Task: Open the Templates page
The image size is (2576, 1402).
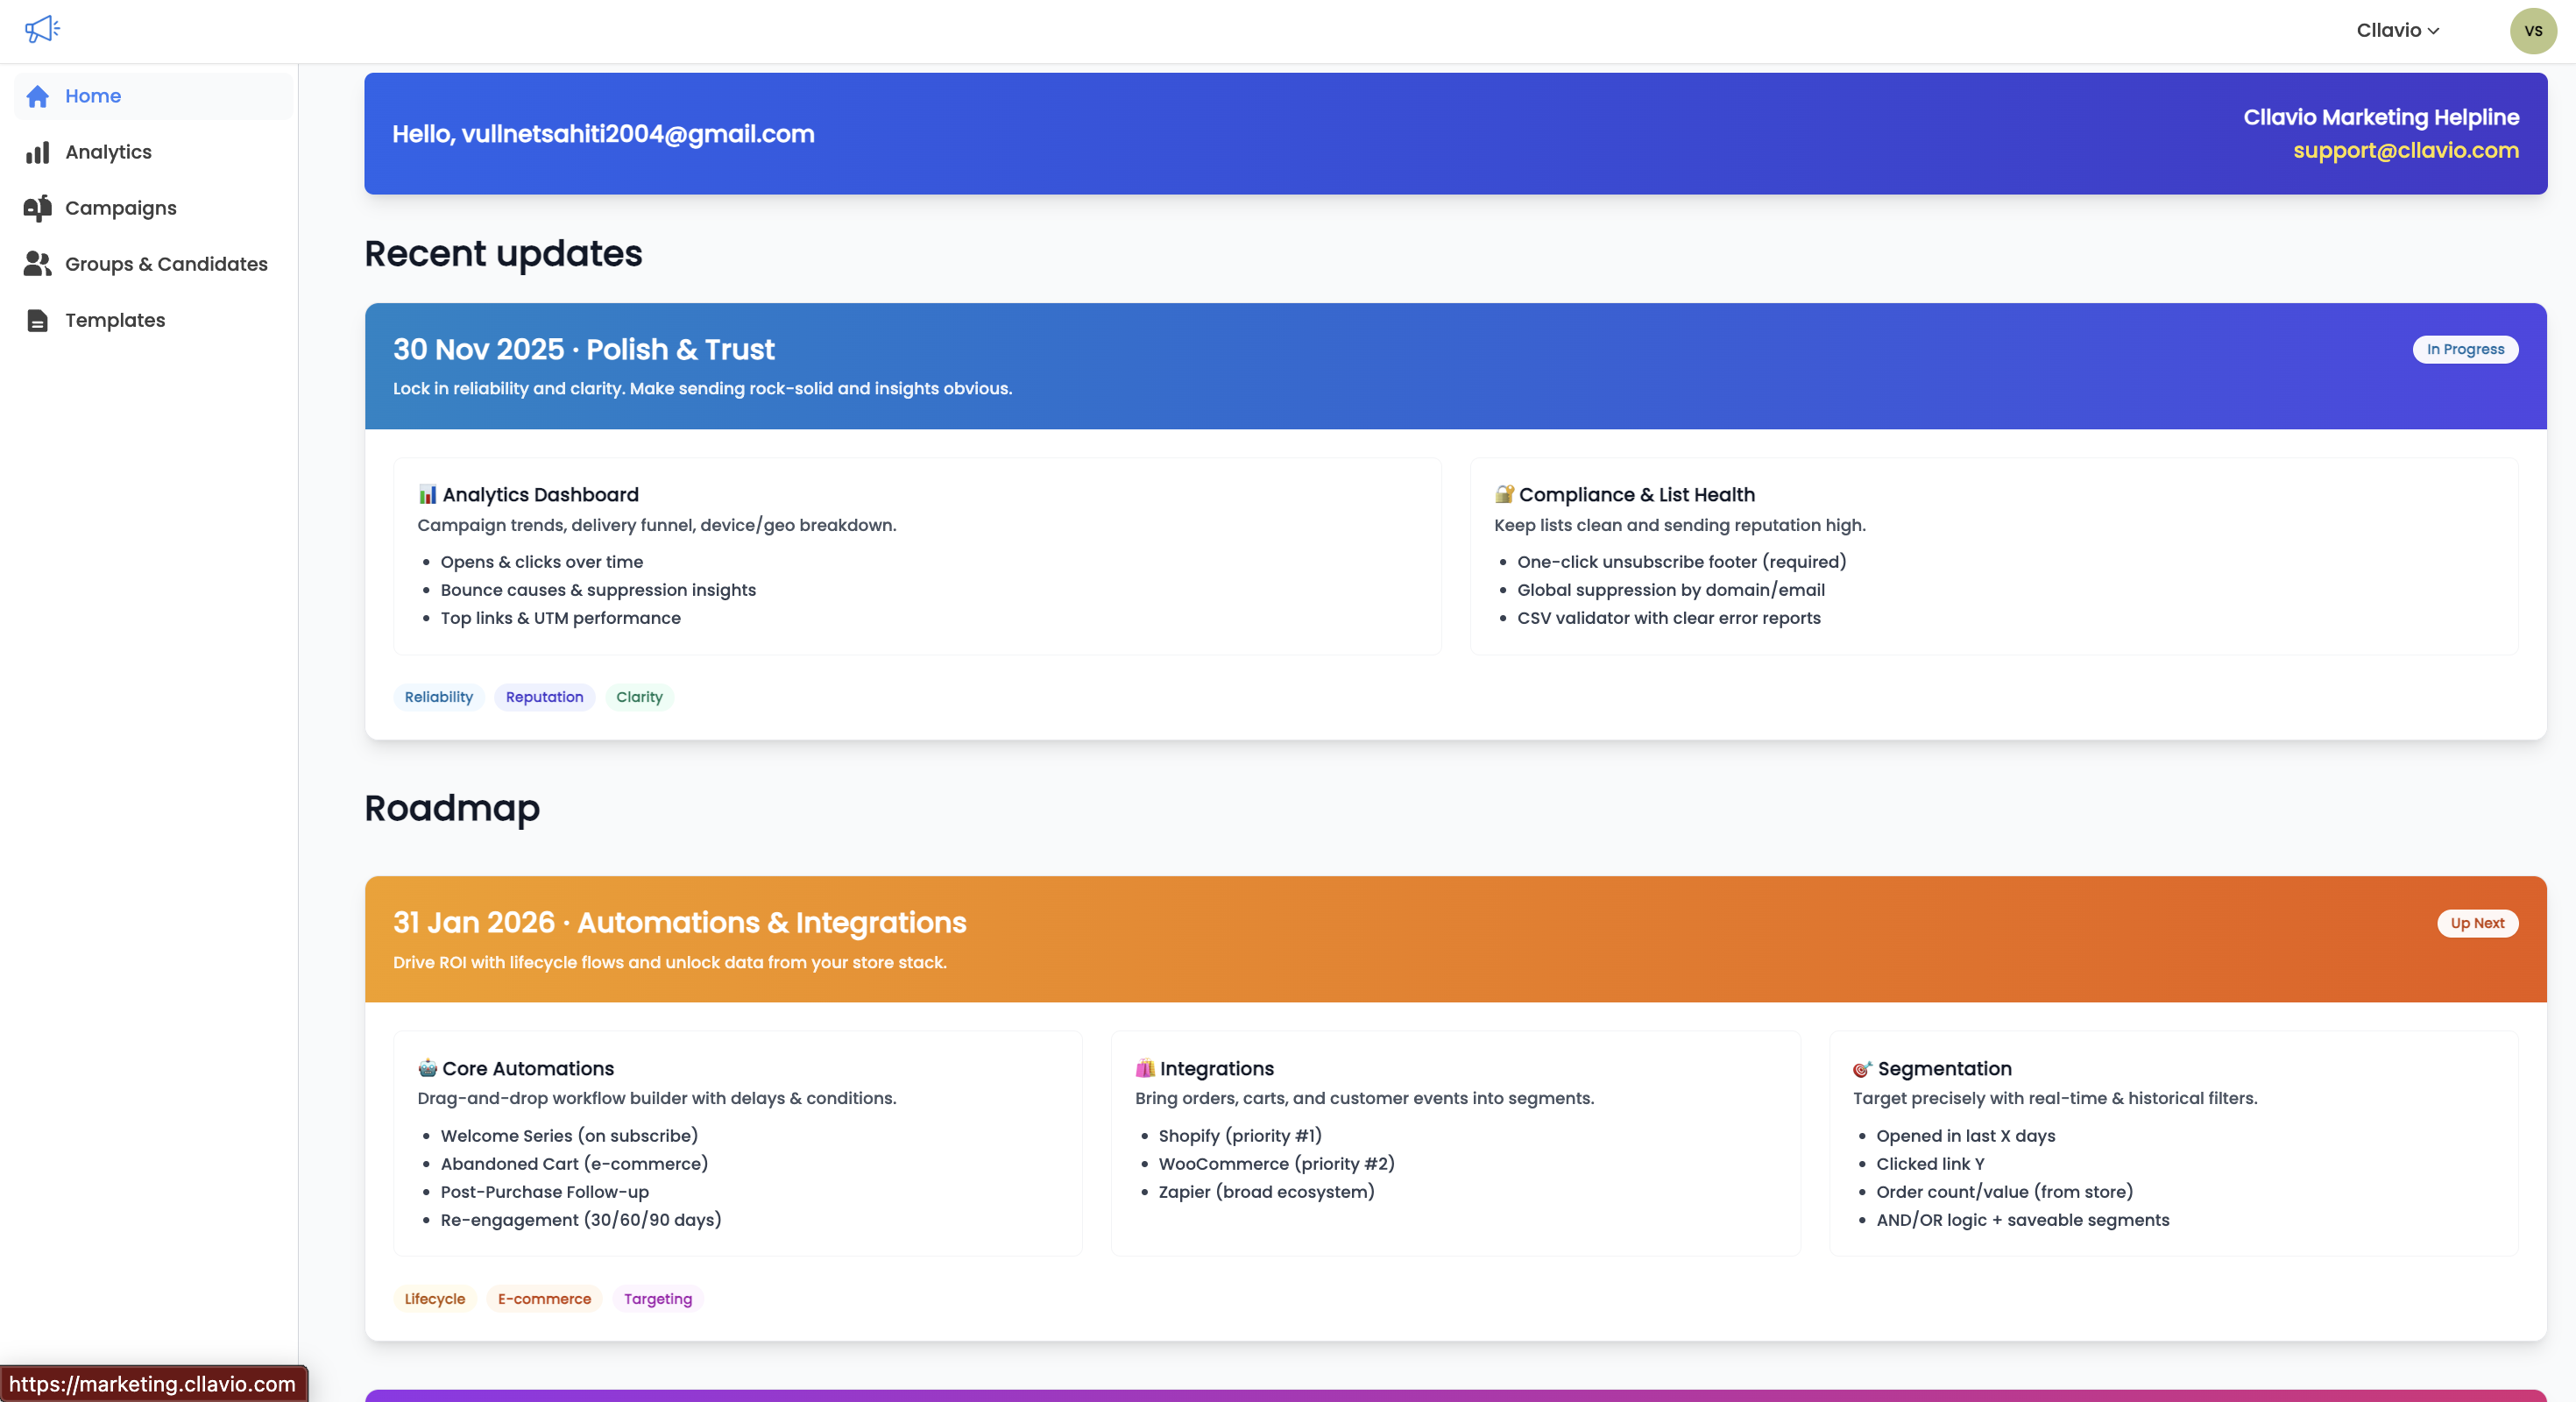Action: click(115, 320)
